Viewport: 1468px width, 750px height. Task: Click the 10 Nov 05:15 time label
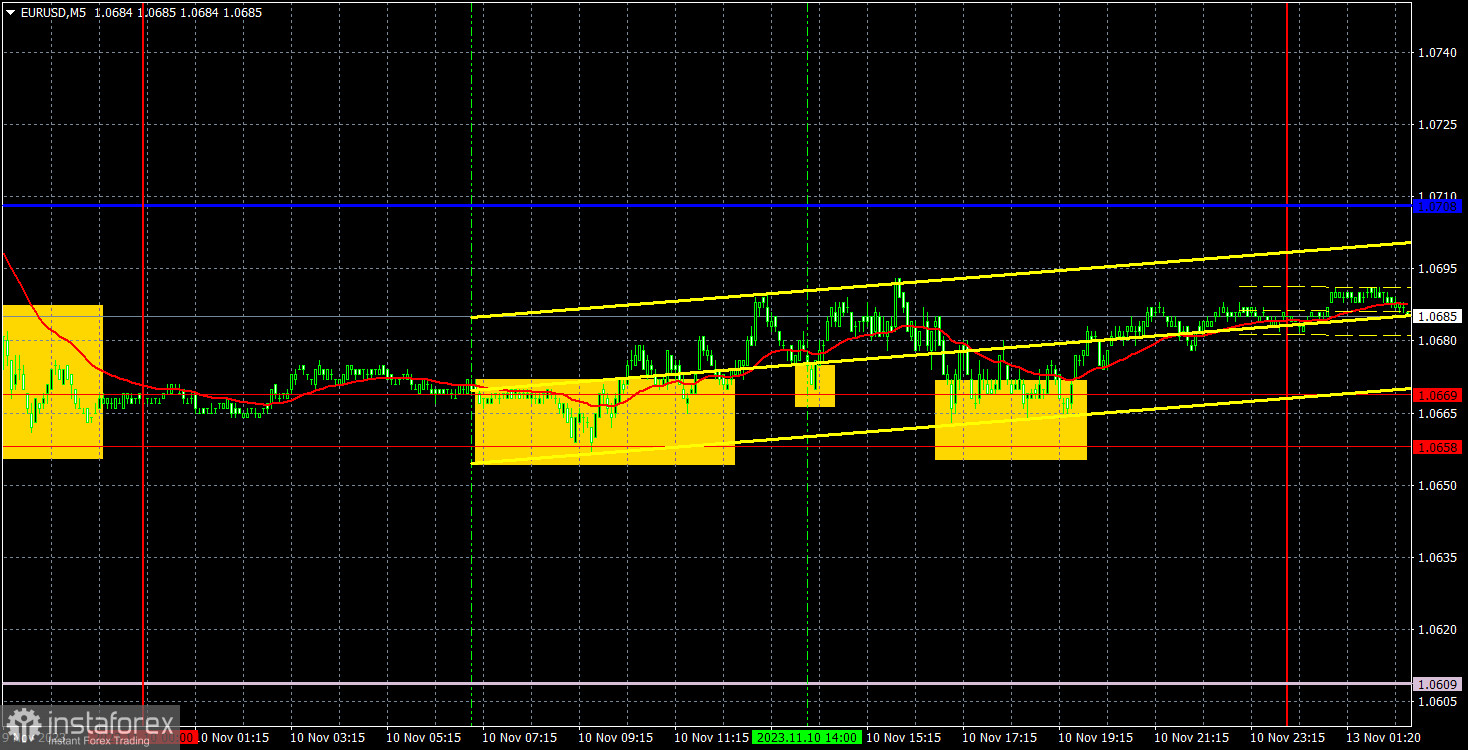[422, 738]
